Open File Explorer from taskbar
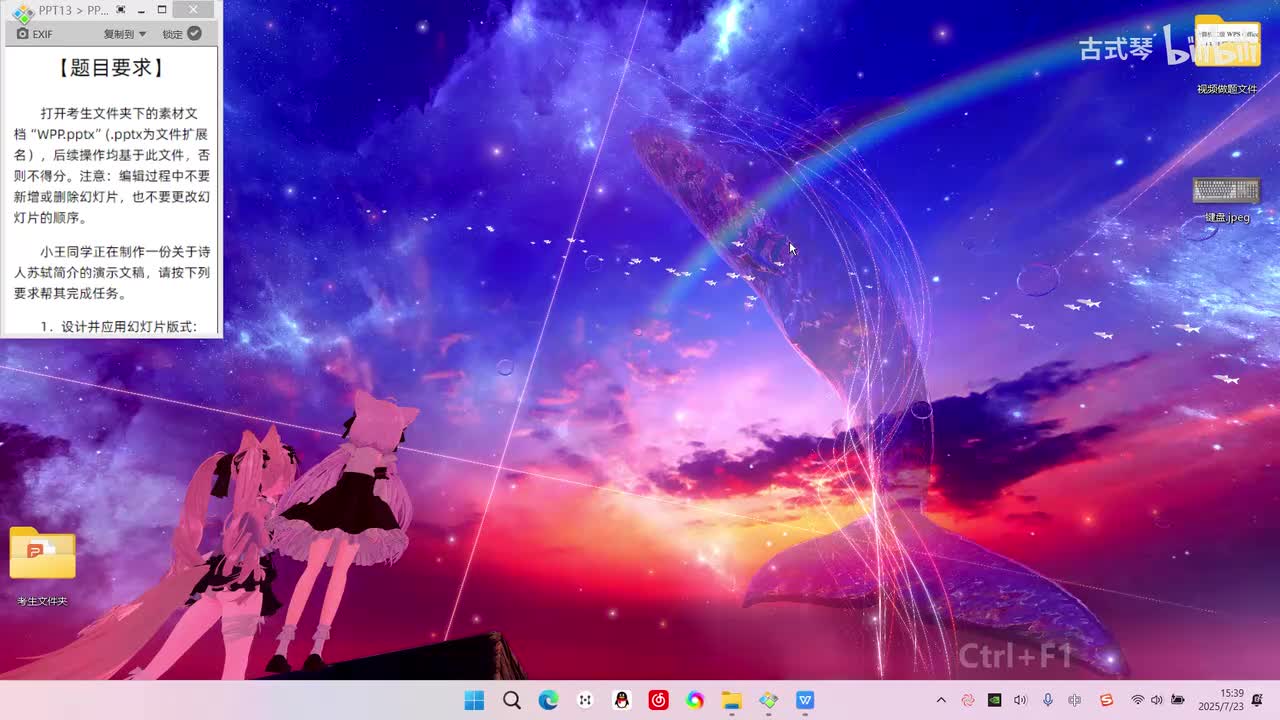Viewport: 1280px width, 720px height. pos(732,700)
